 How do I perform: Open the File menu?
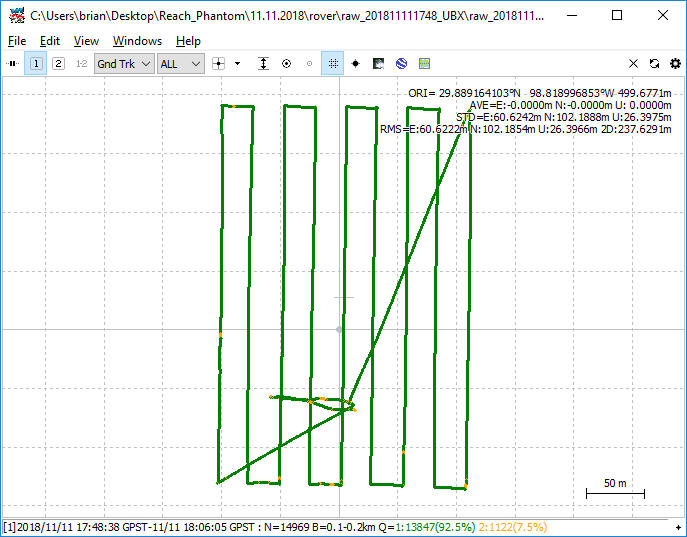point(17,41)
